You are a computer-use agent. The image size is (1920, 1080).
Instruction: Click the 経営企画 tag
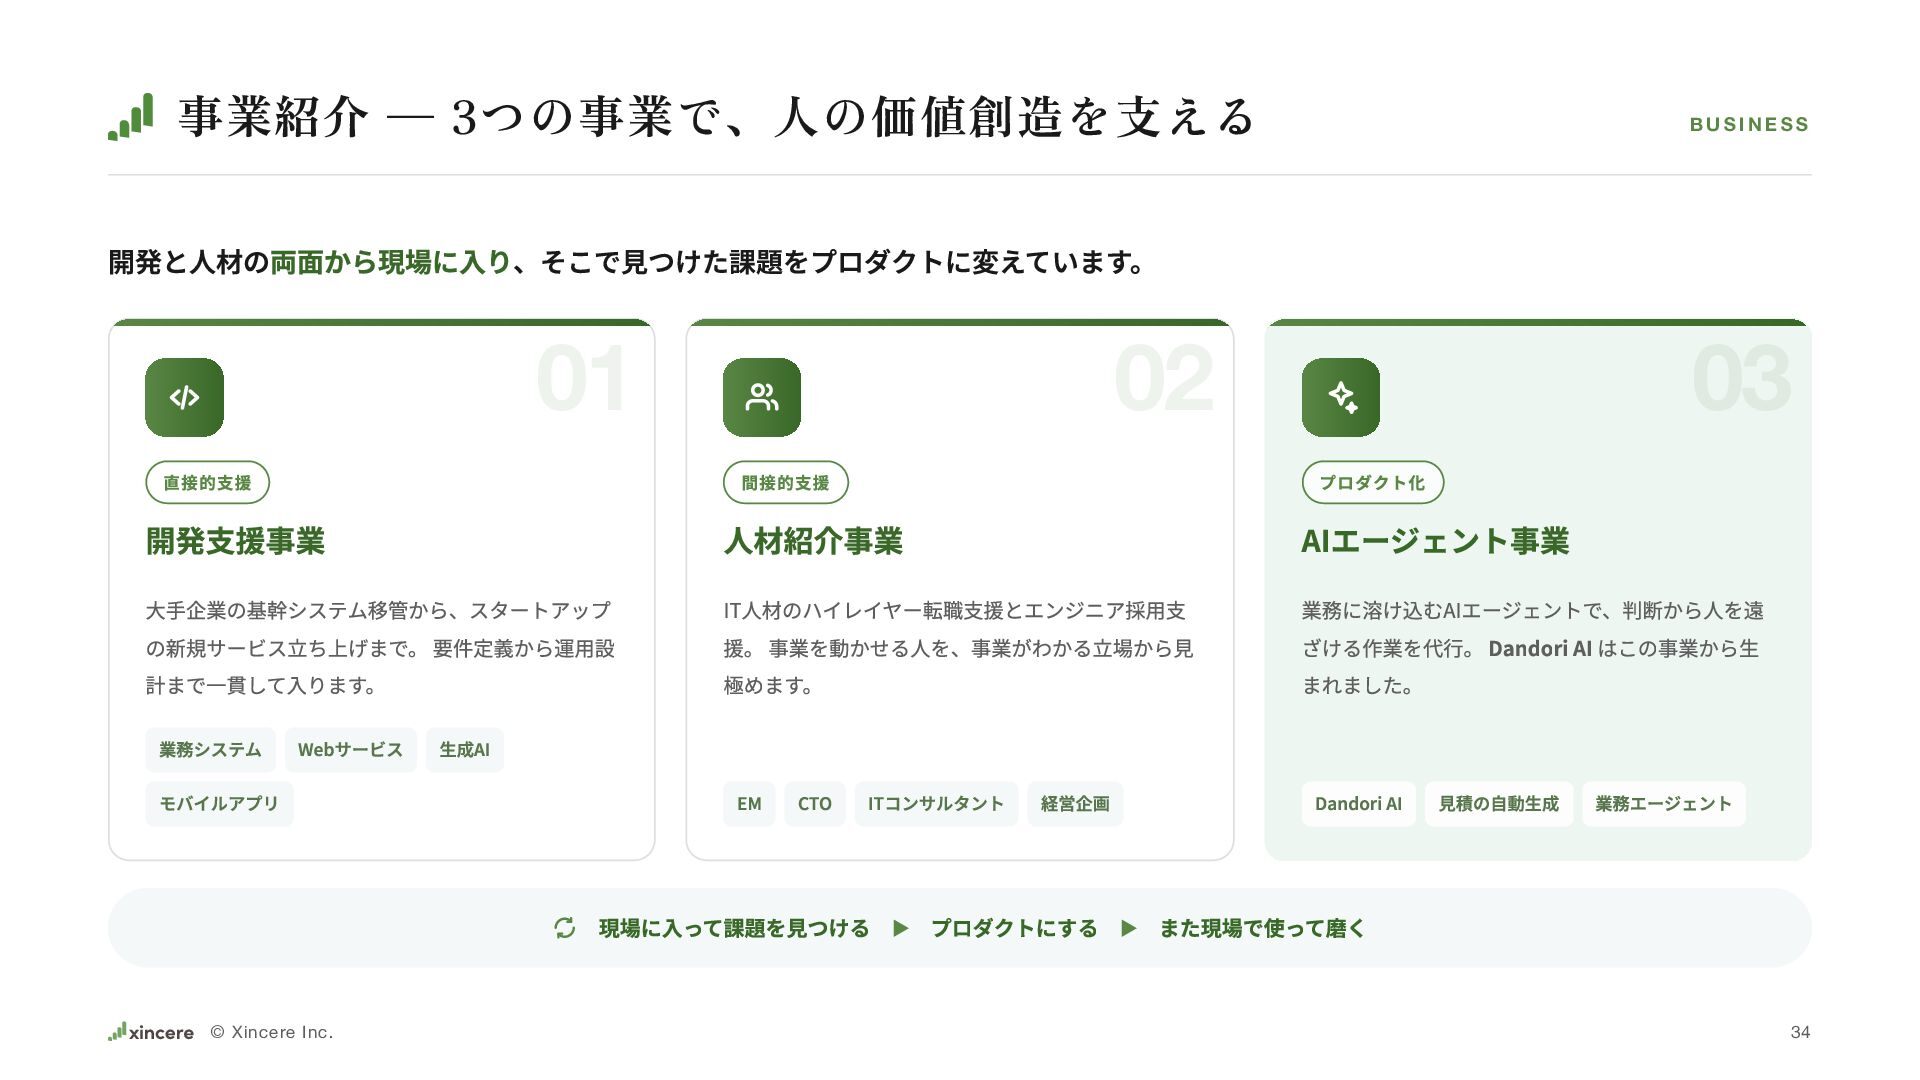point(1075,804)
